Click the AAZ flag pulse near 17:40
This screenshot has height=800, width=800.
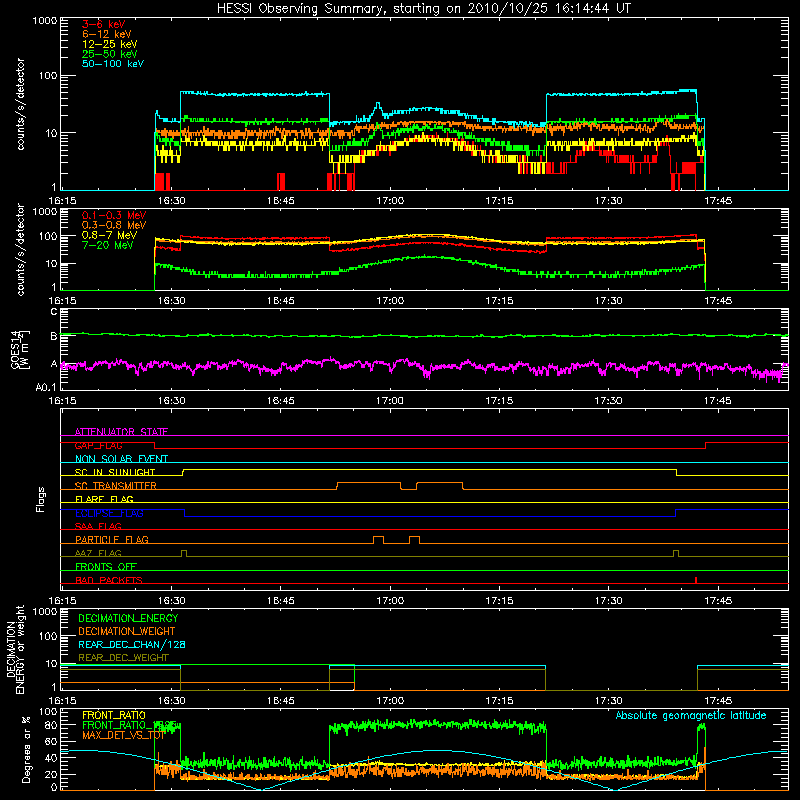[x=676, y=553]
